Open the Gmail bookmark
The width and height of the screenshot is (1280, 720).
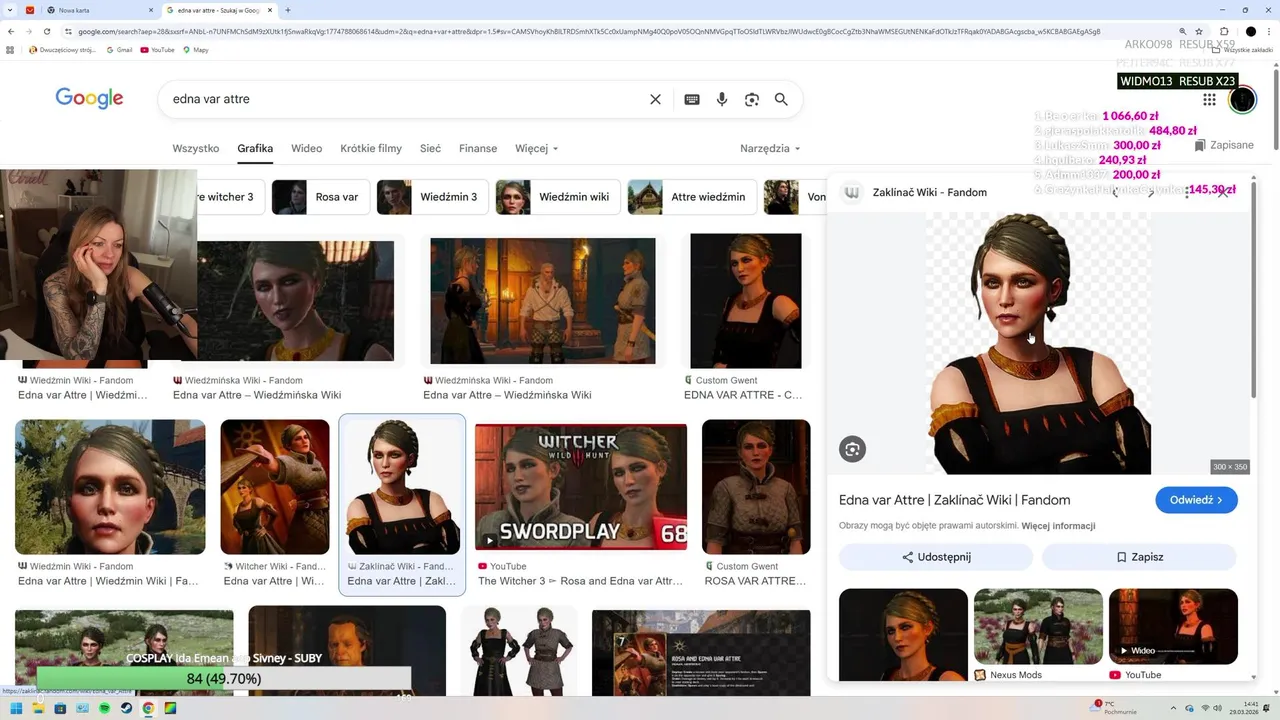pyautogui.click(x=119, y=49)
